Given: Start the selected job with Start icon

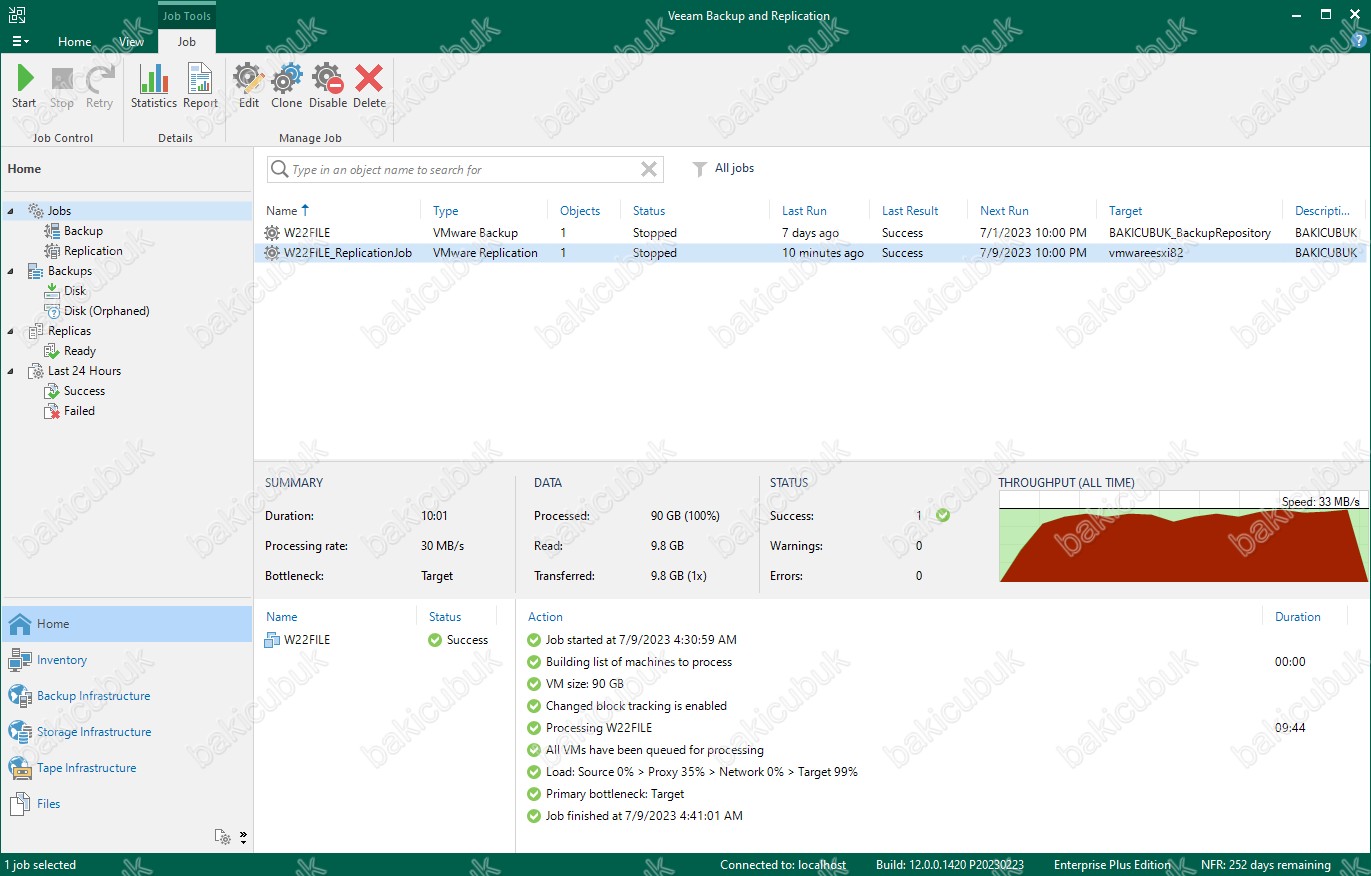Looking at the screenshot, I should click(24, 86).
